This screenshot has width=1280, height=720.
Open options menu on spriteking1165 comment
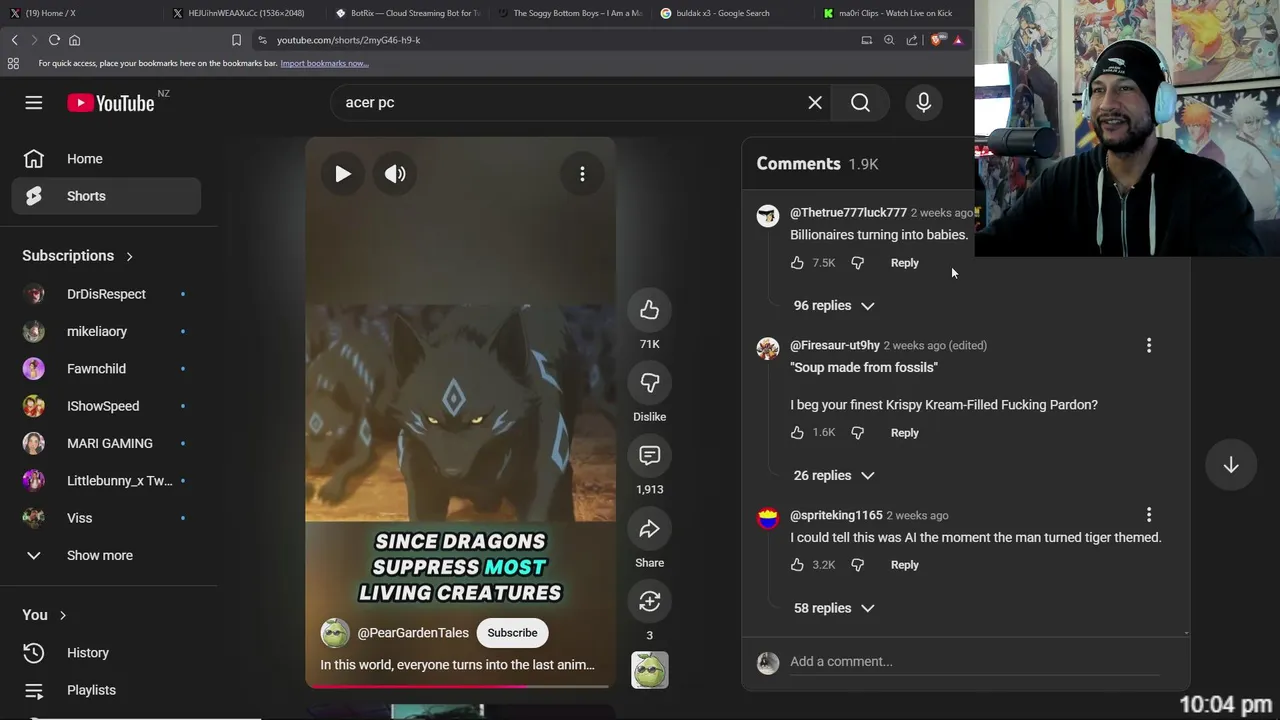pos(1149,515)
